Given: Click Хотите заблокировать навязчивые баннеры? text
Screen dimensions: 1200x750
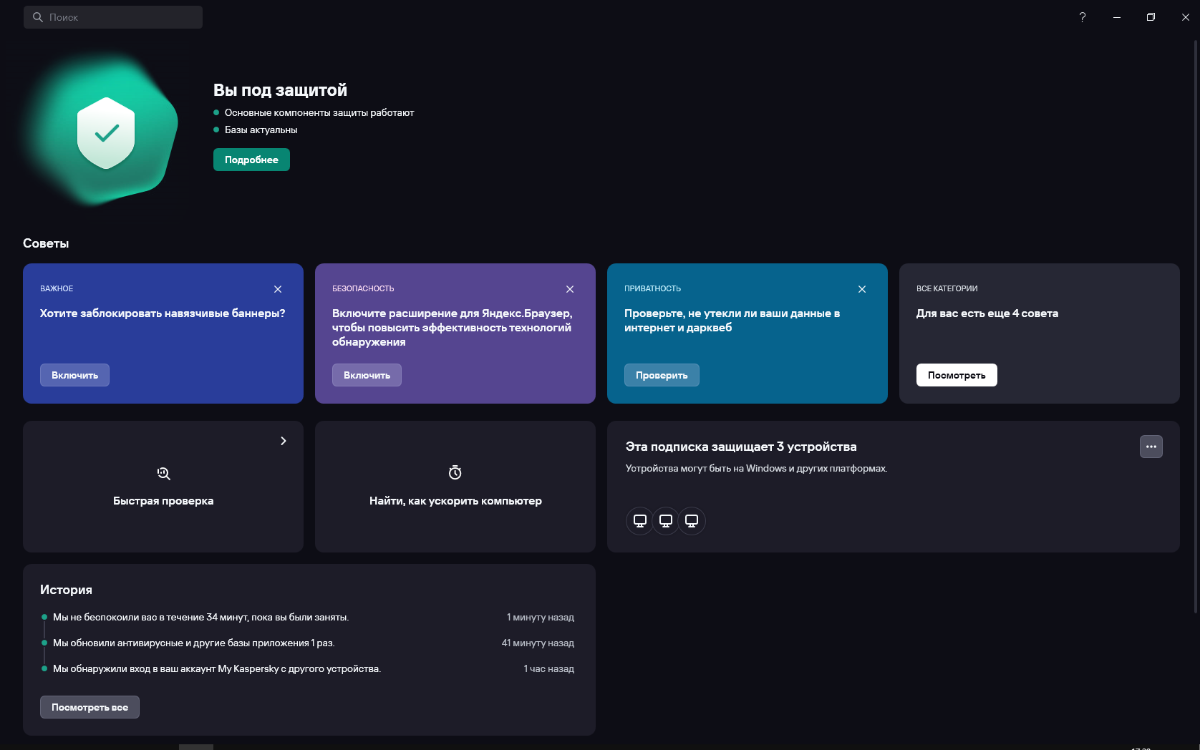Looking at the screenshot, I should tap(163, 313).
